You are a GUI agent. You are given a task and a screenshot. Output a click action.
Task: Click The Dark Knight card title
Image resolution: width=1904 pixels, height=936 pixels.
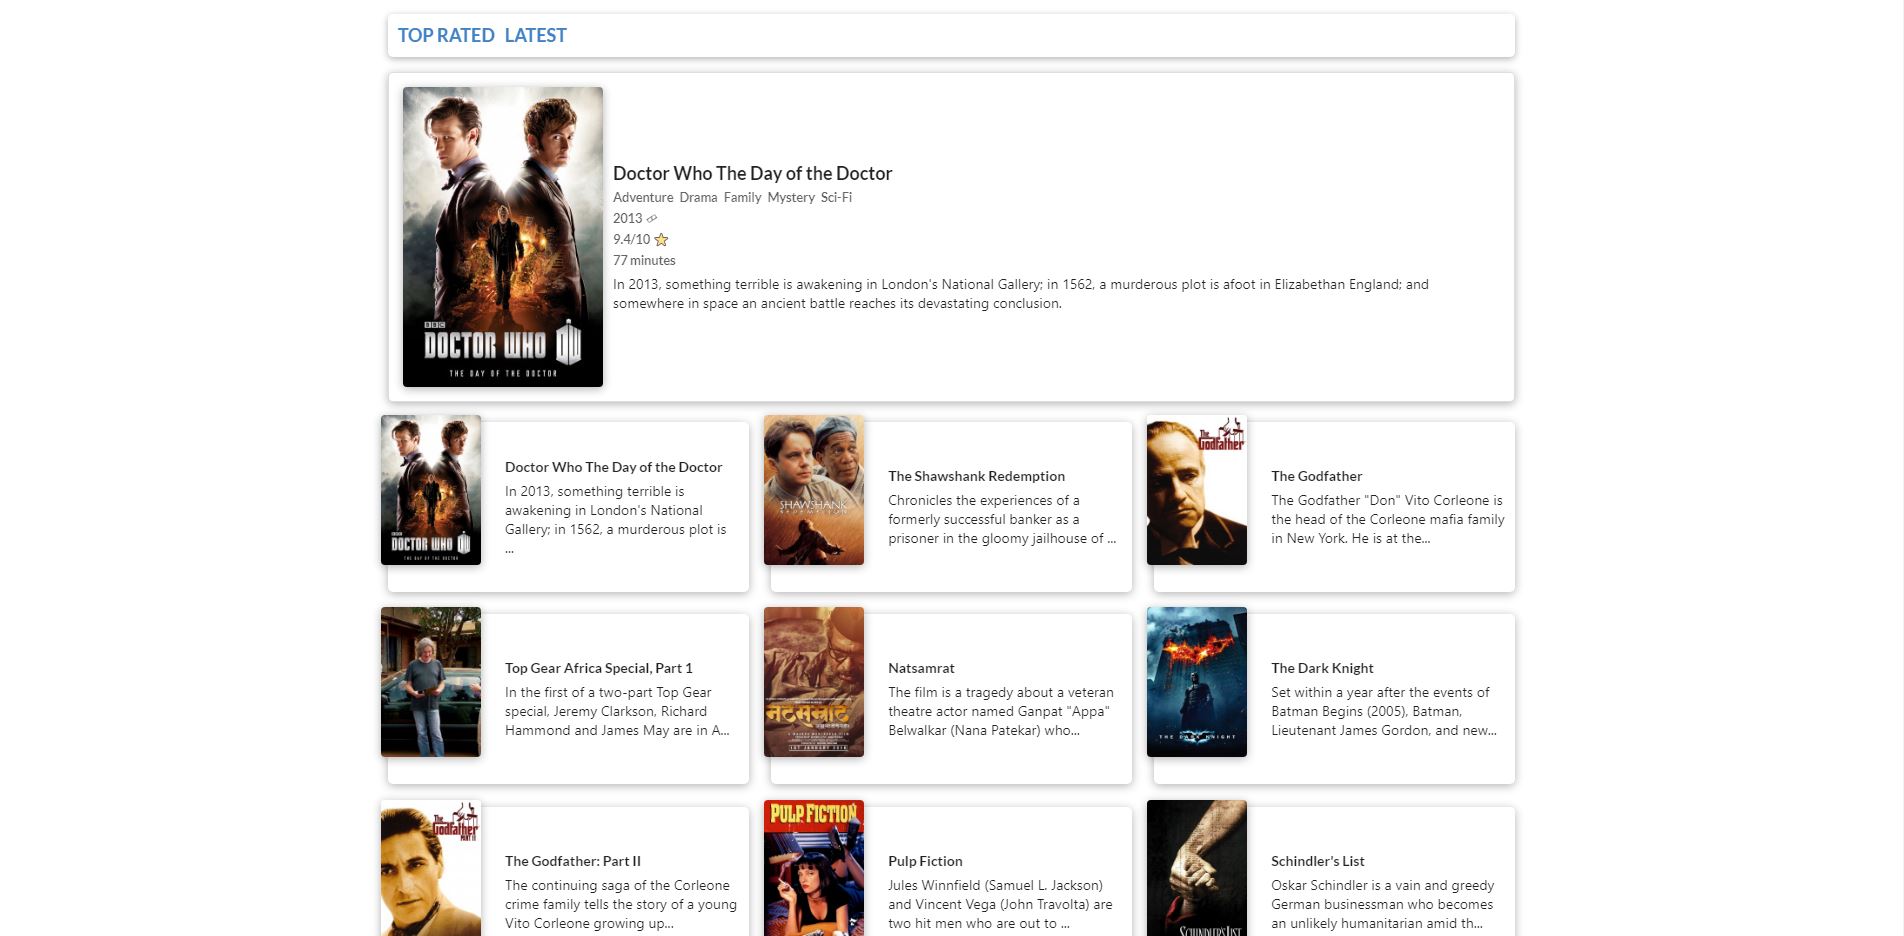tap(1322, 668)
